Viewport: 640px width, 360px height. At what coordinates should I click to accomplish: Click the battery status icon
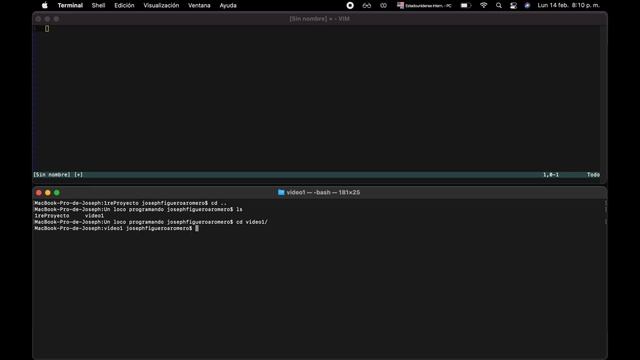point(466,5)
